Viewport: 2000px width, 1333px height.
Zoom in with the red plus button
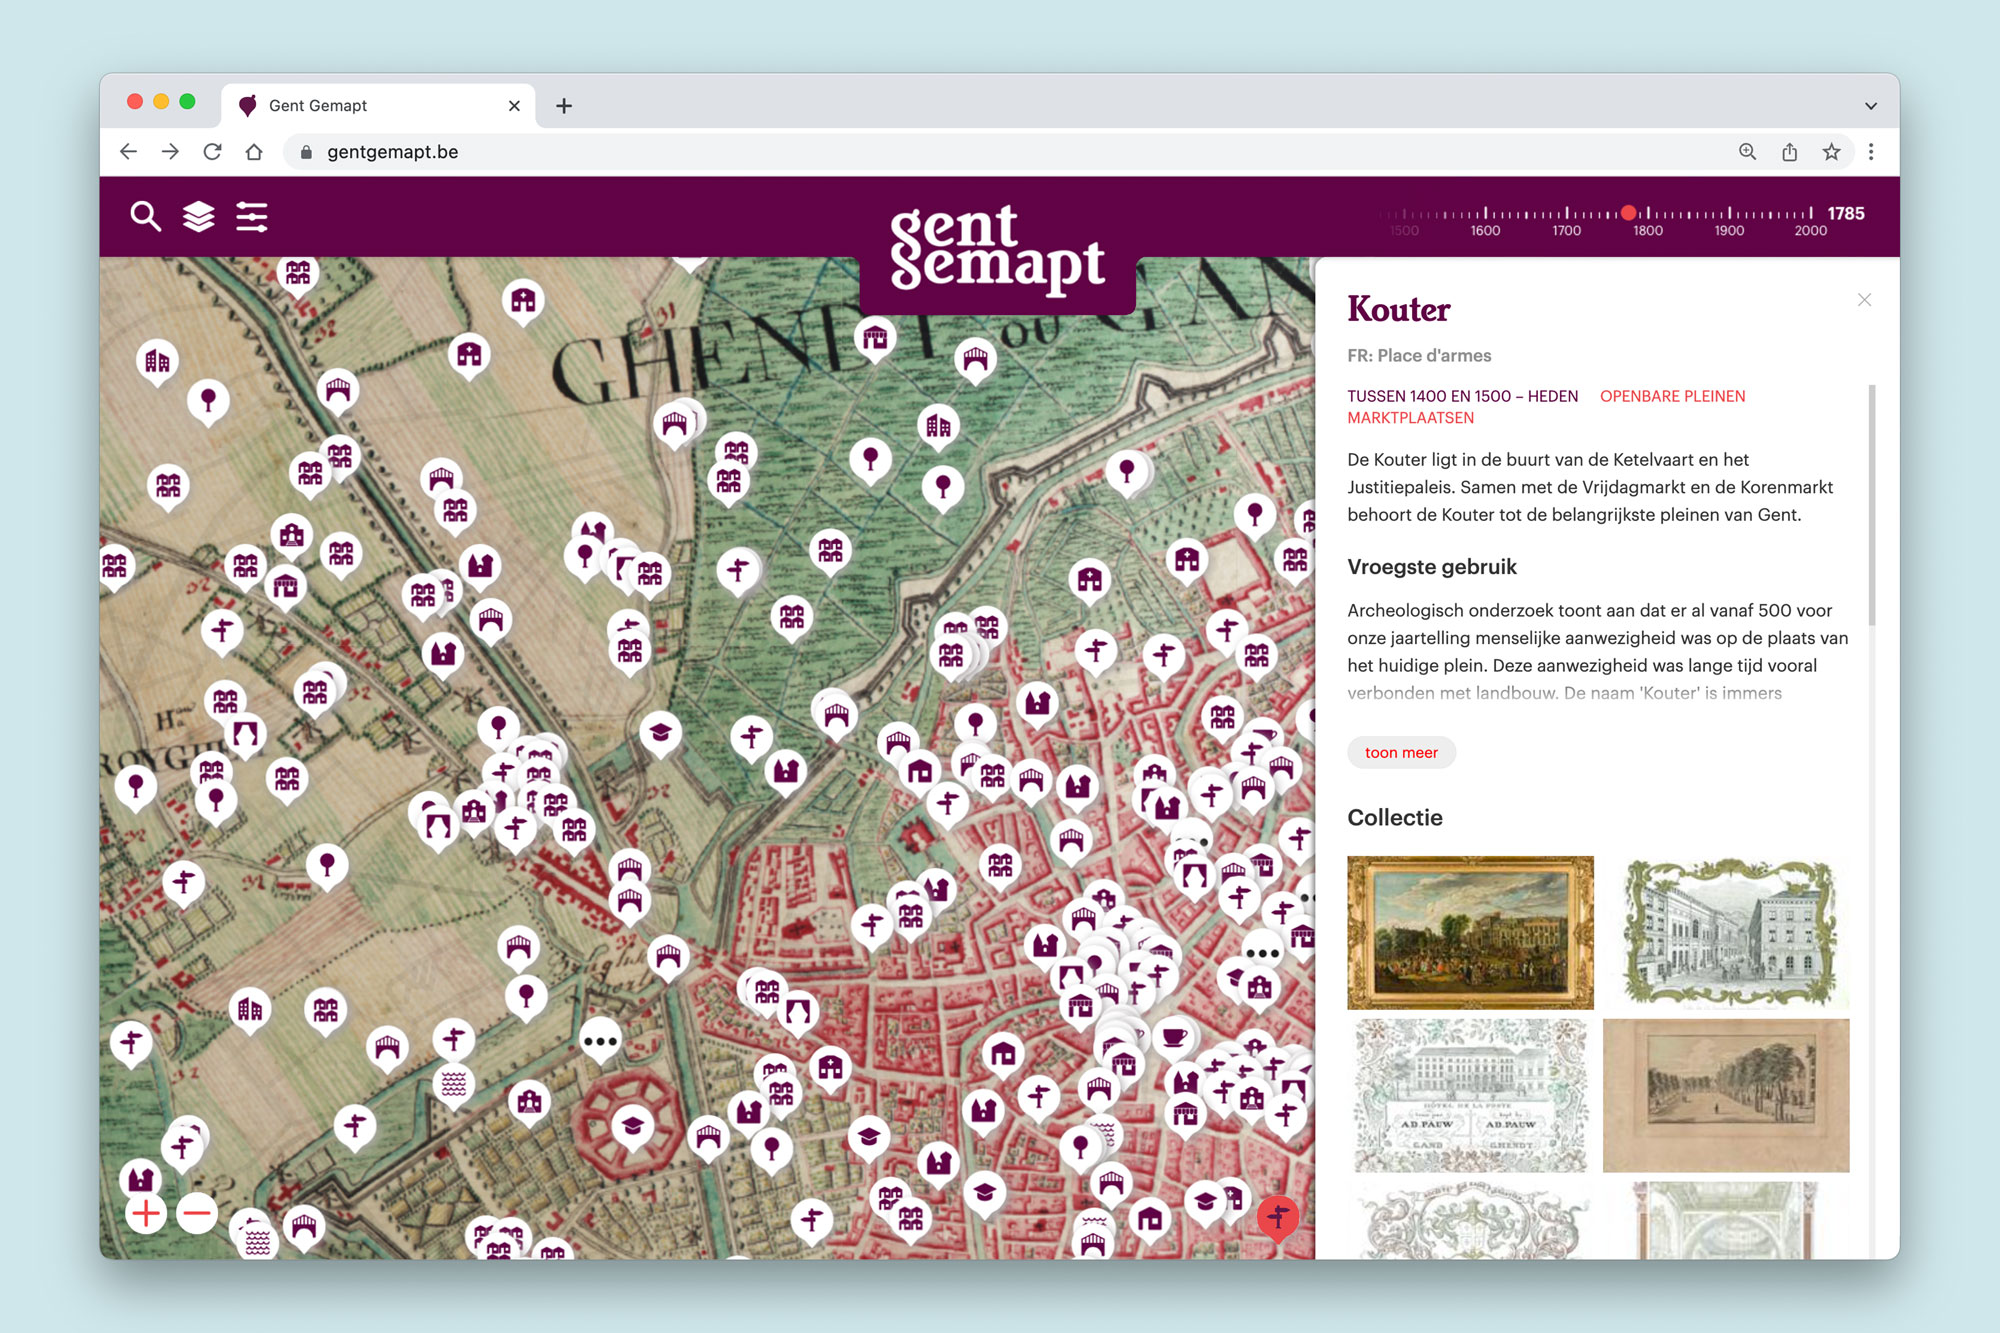(x=146, y=1214)
